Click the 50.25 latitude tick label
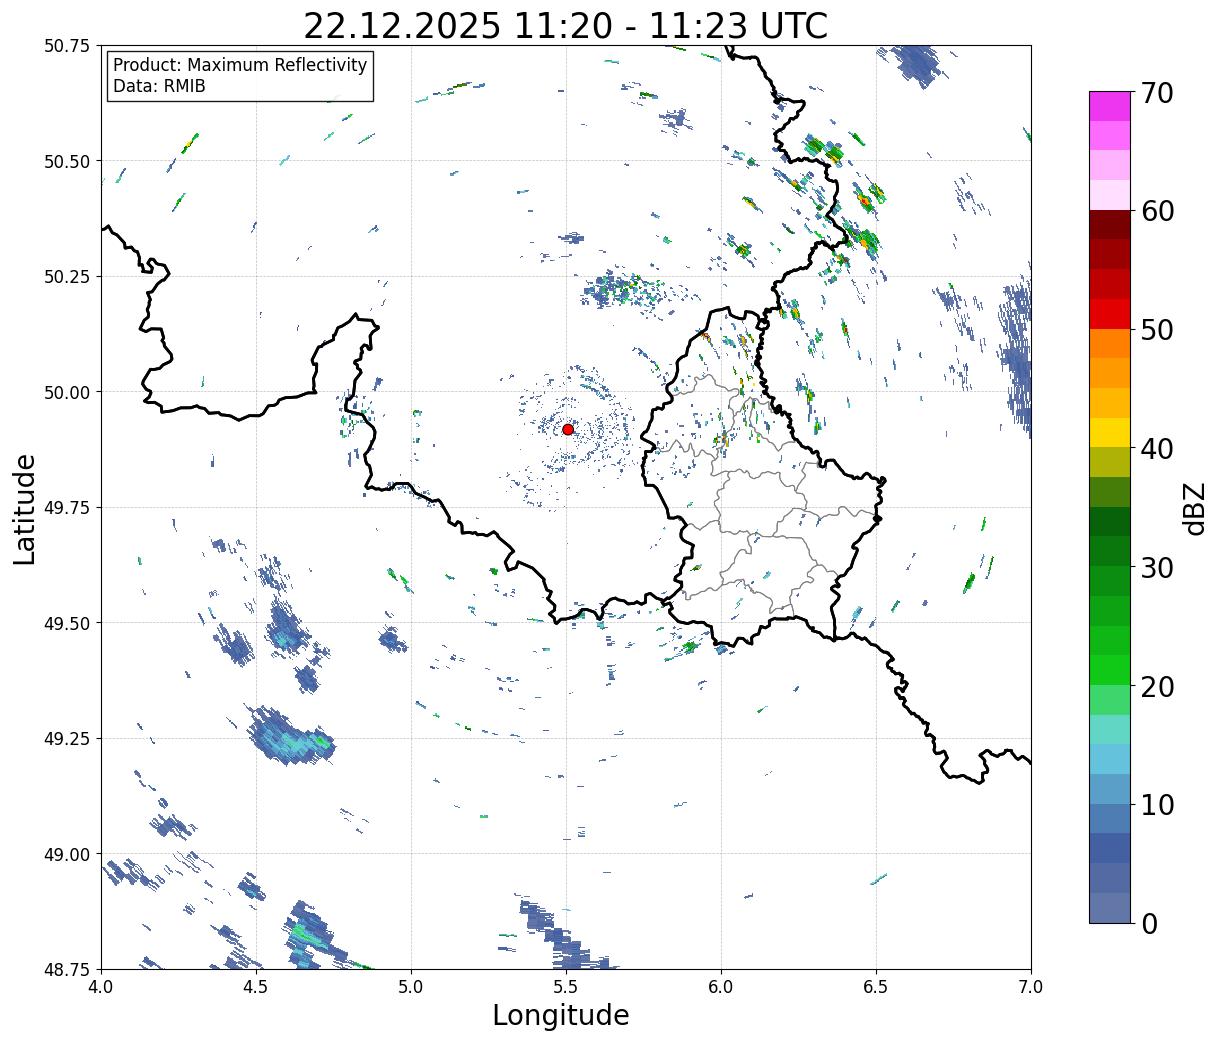Image resolution: width=1219 pixels, height=1040 pixels. (67, 277)
